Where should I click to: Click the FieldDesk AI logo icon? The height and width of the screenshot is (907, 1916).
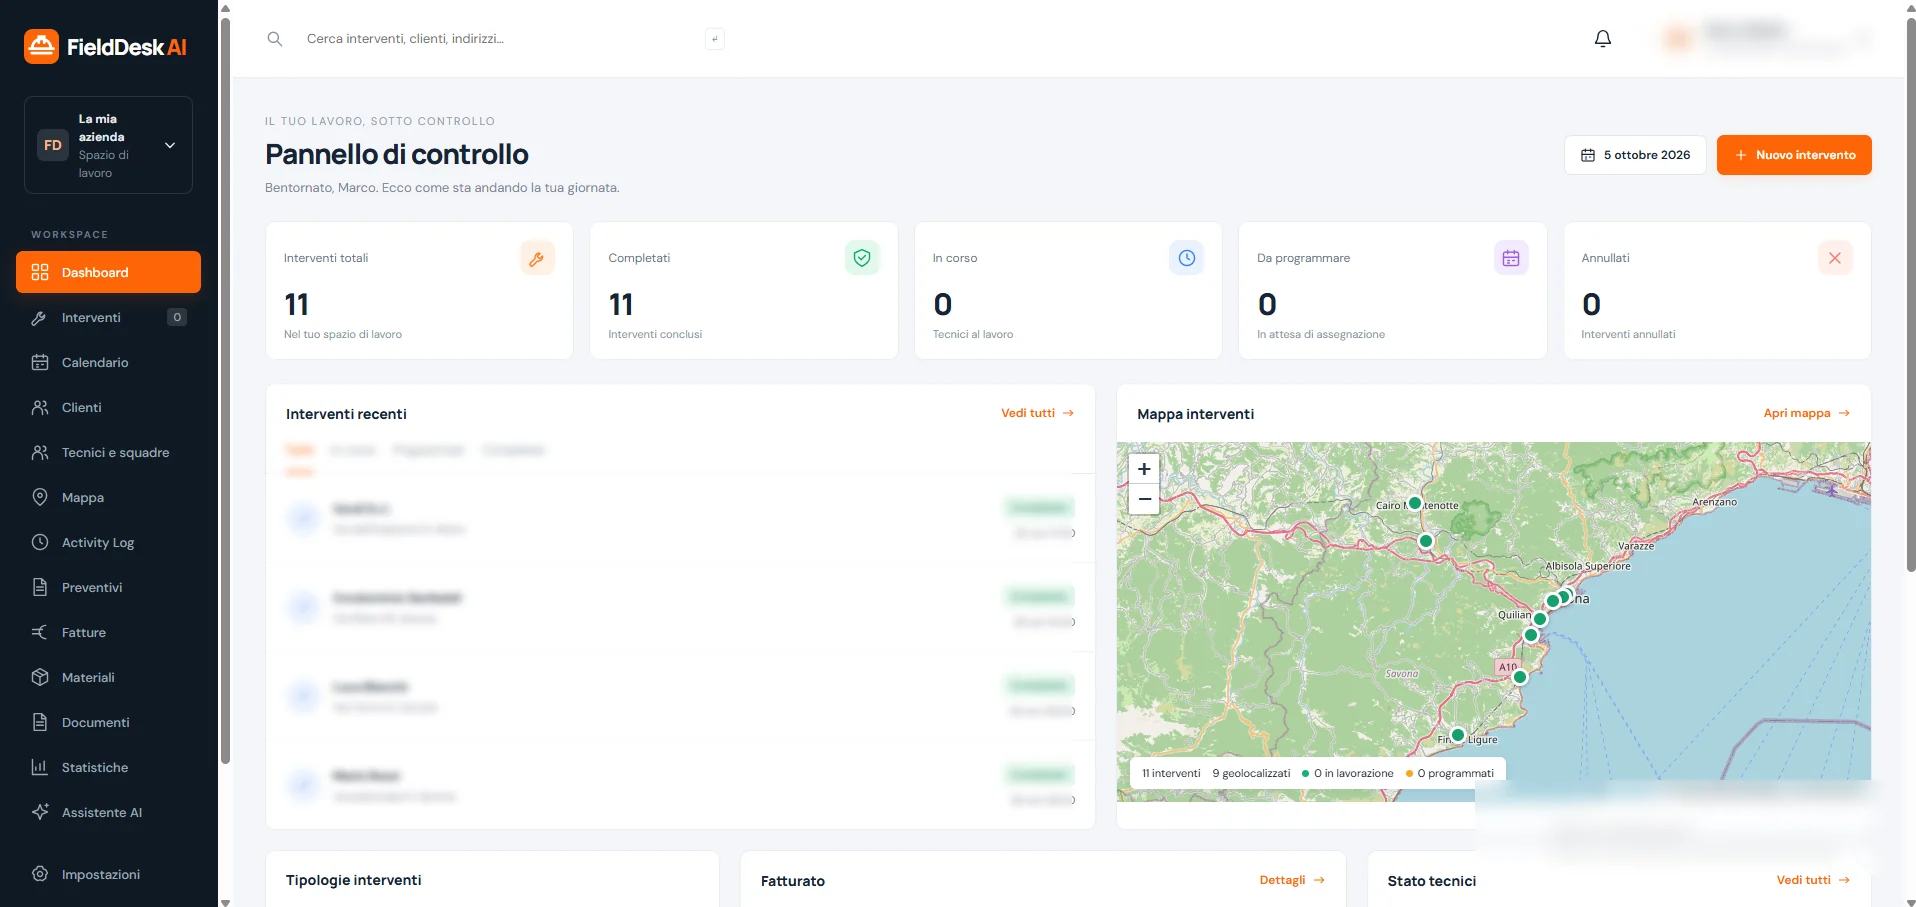coord(41,46)
